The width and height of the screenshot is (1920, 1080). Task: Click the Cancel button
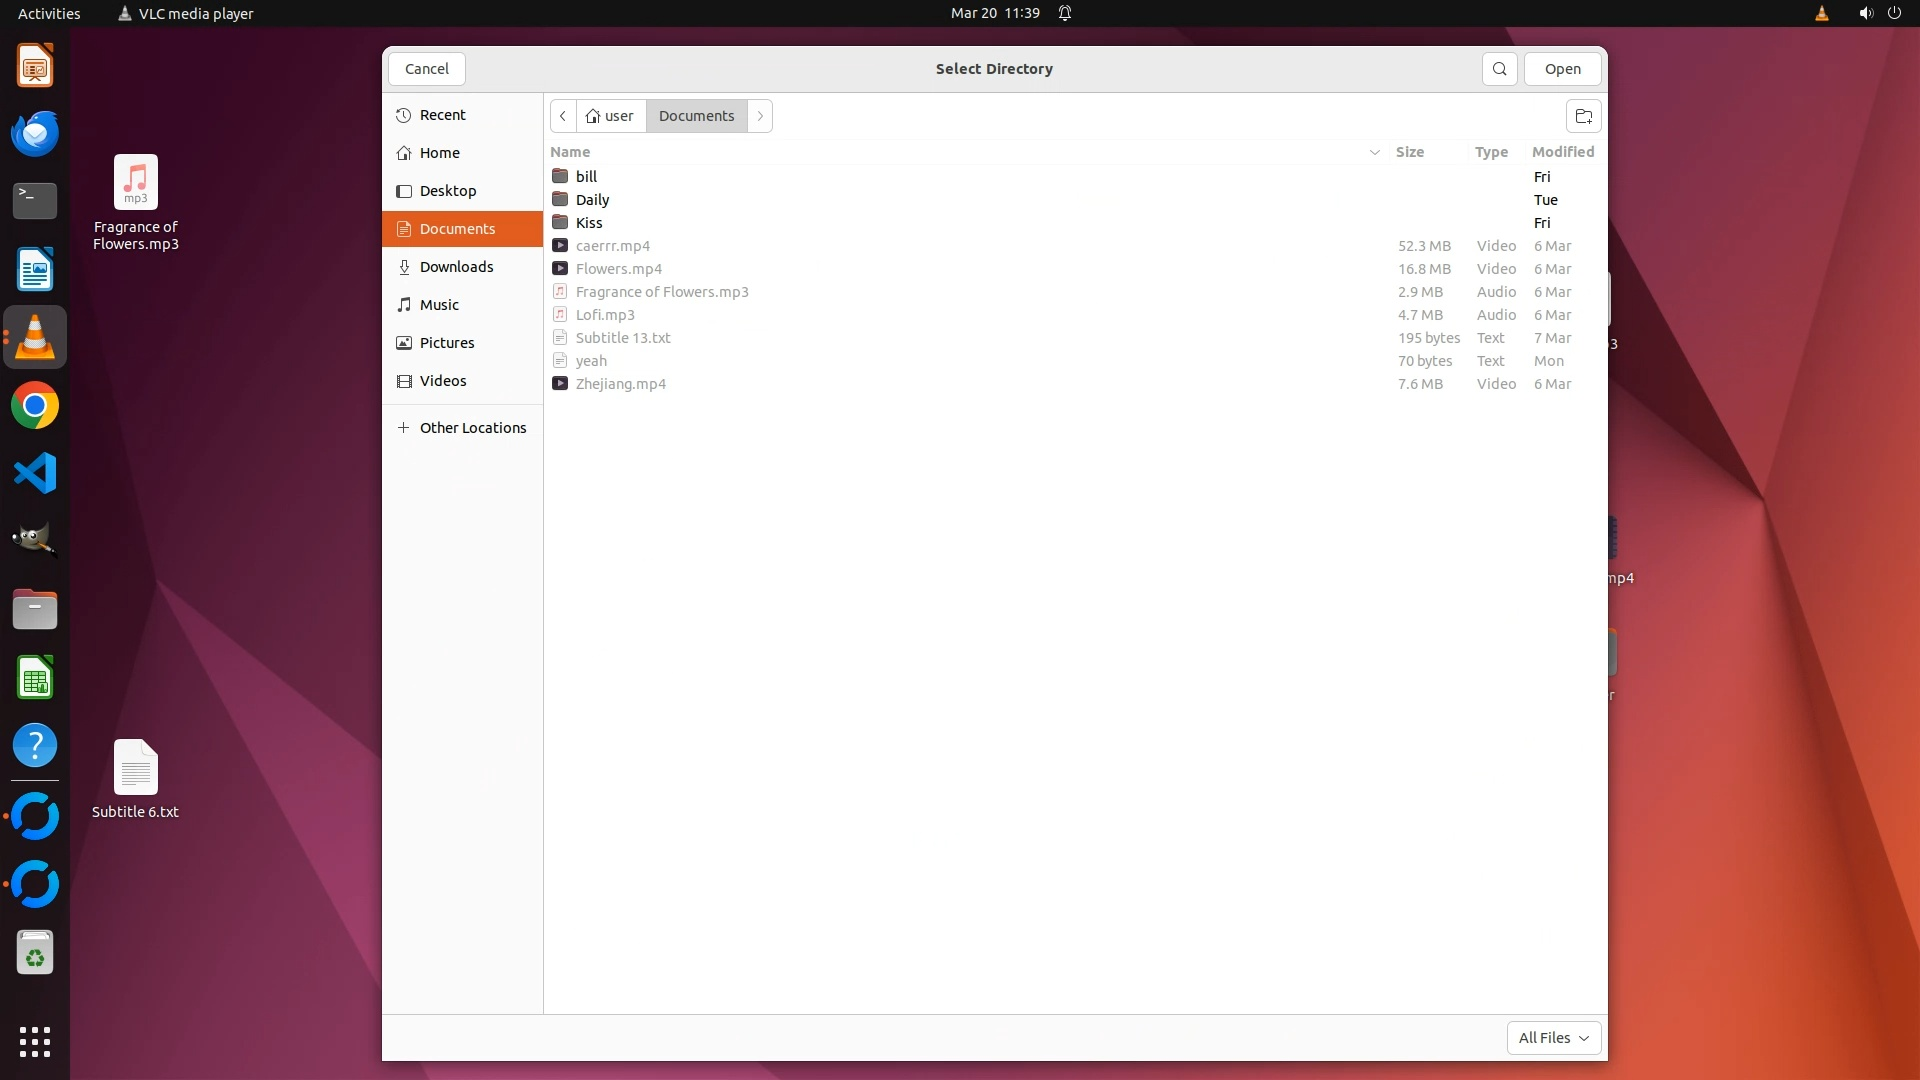(x=427, y=69)
